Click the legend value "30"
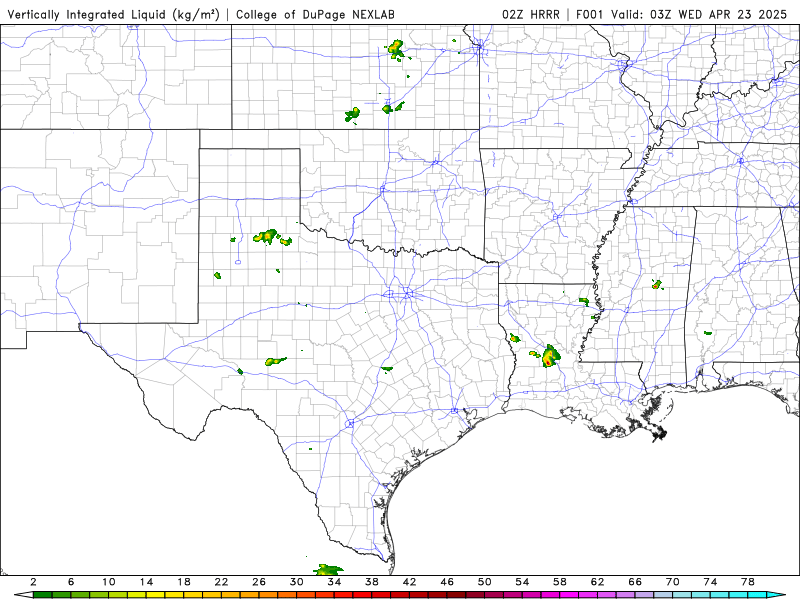Viewport: 800px width, 600px height. (x=297, y=582)
